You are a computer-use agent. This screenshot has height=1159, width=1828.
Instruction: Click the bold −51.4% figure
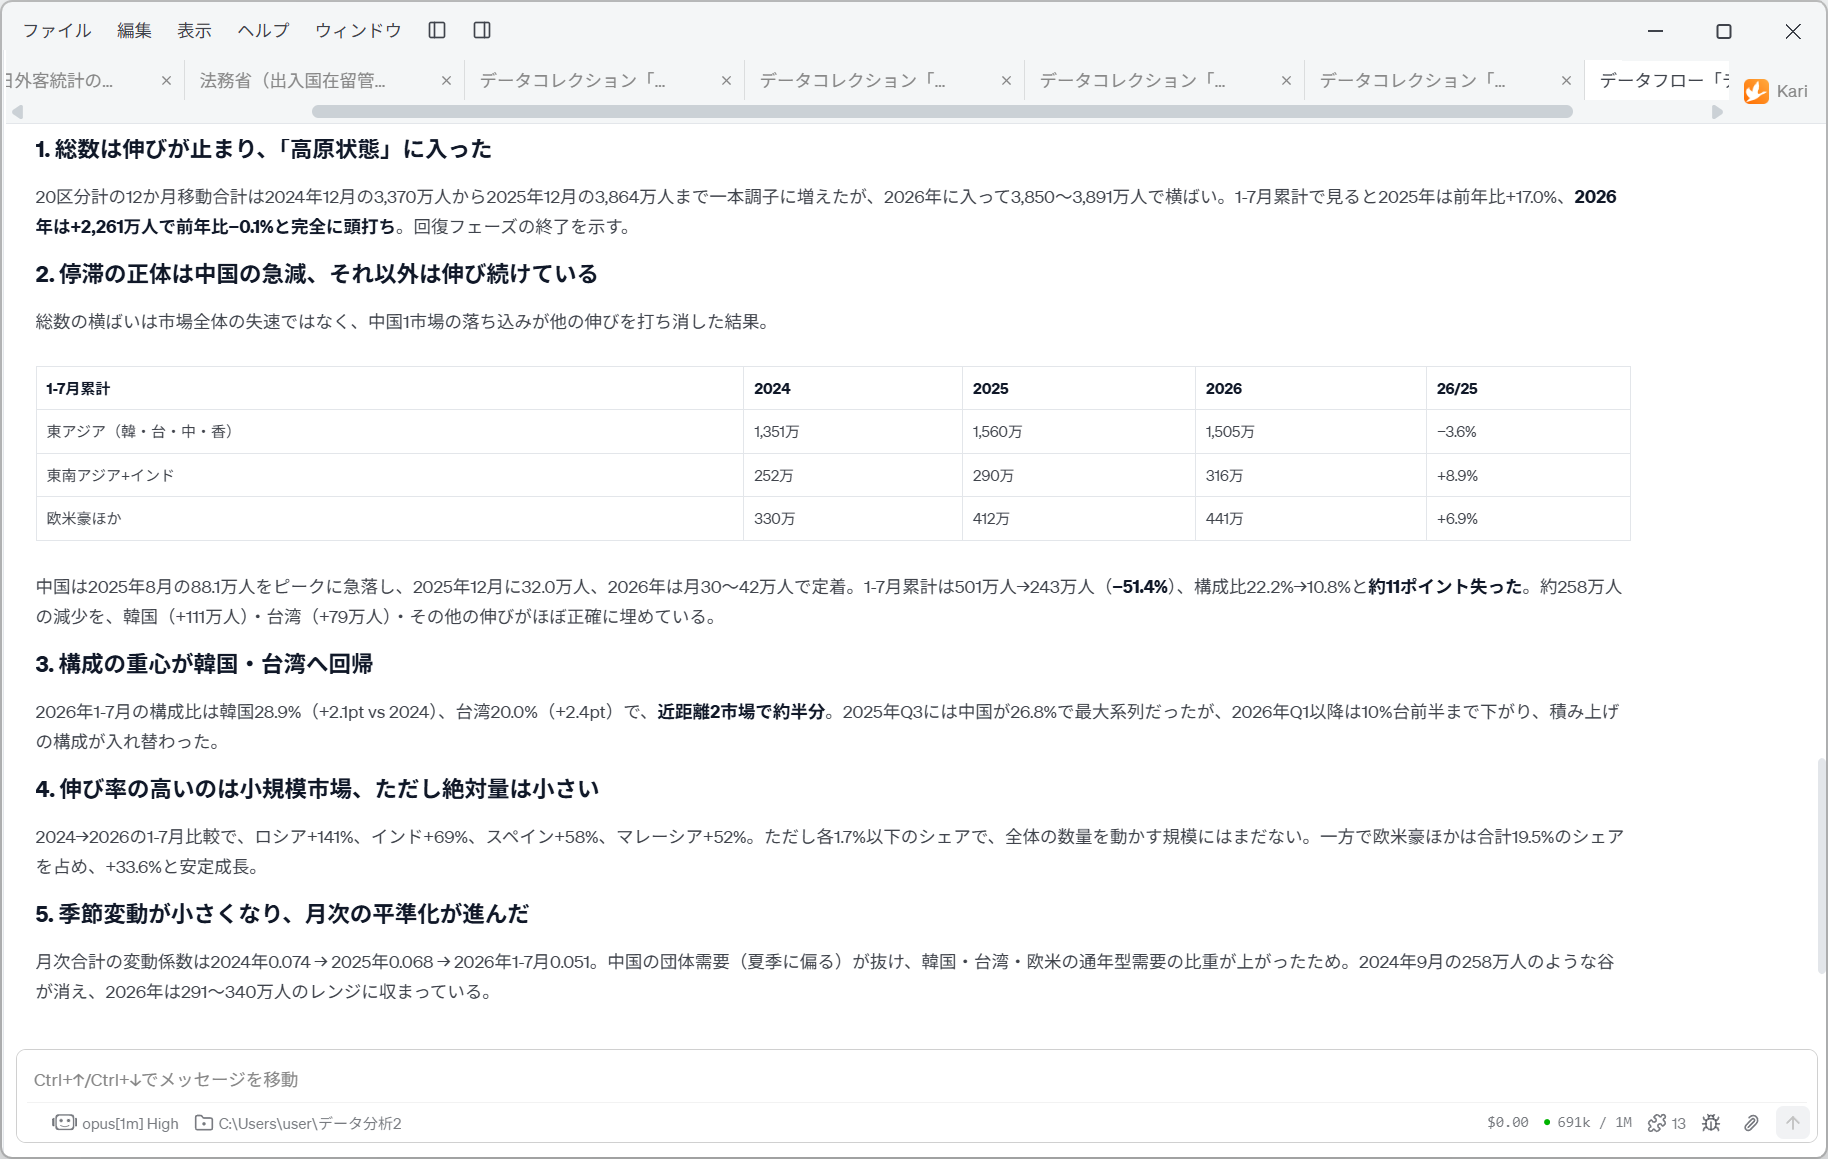1140,587
